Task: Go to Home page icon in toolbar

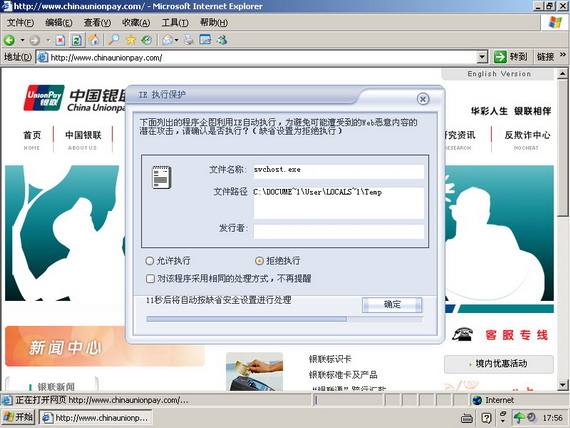Action: [94, 40]
